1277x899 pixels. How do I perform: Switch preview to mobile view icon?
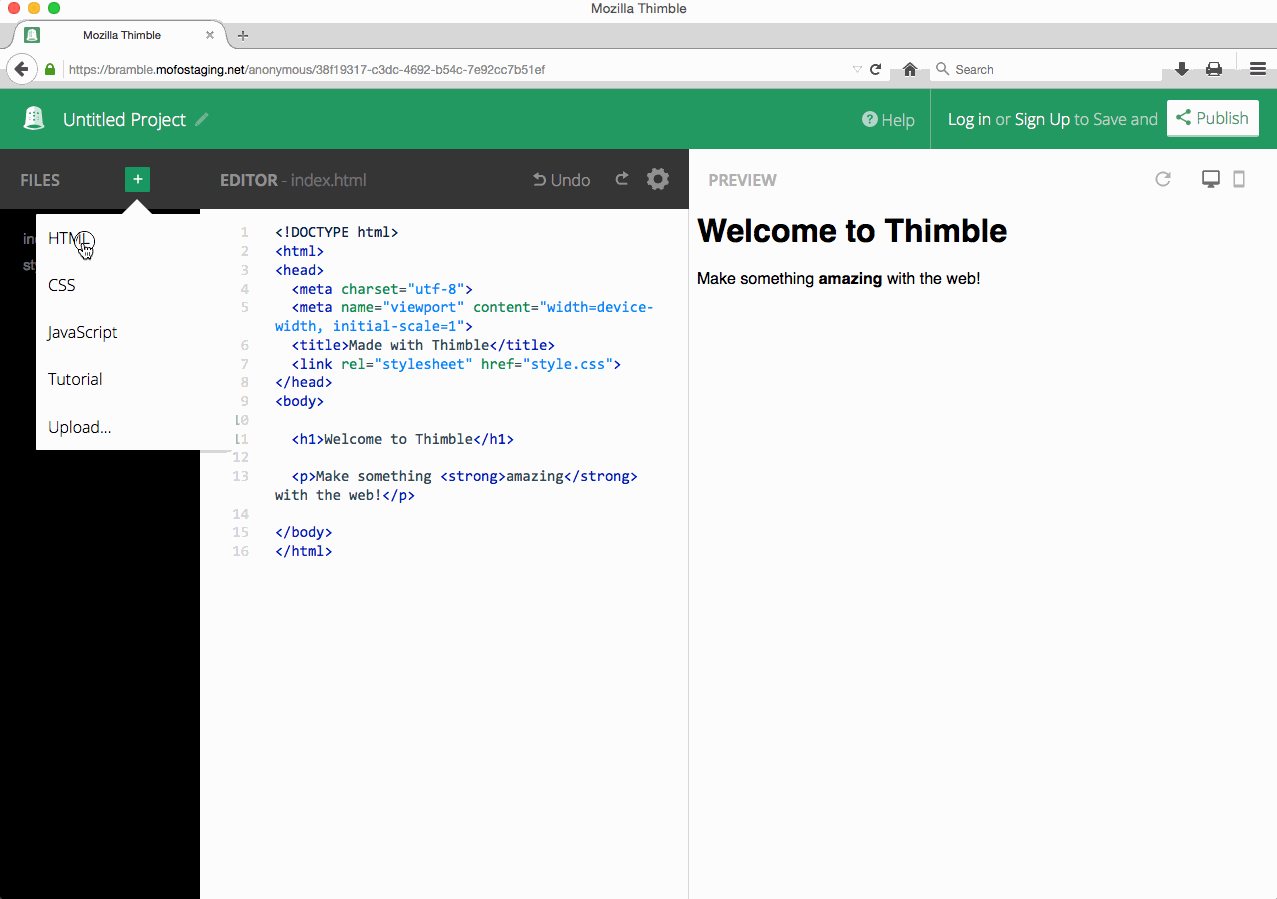1239,178
